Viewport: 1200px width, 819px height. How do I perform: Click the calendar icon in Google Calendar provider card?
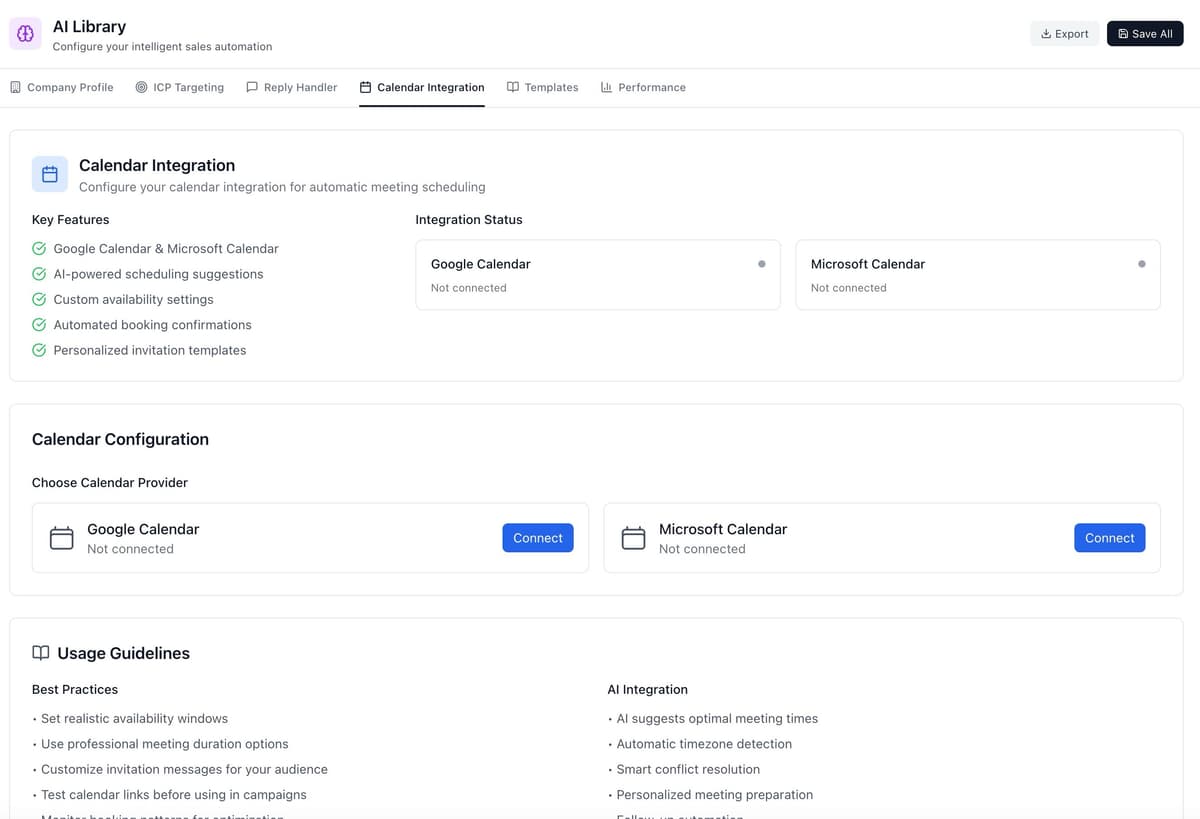point(62,538)
